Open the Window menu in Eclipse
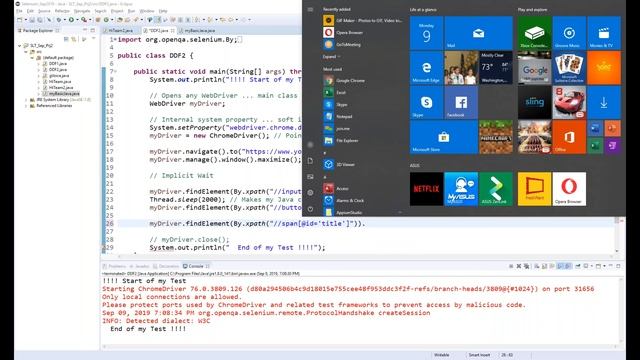This screenshot has height=360, width=640. coord(147,11)
